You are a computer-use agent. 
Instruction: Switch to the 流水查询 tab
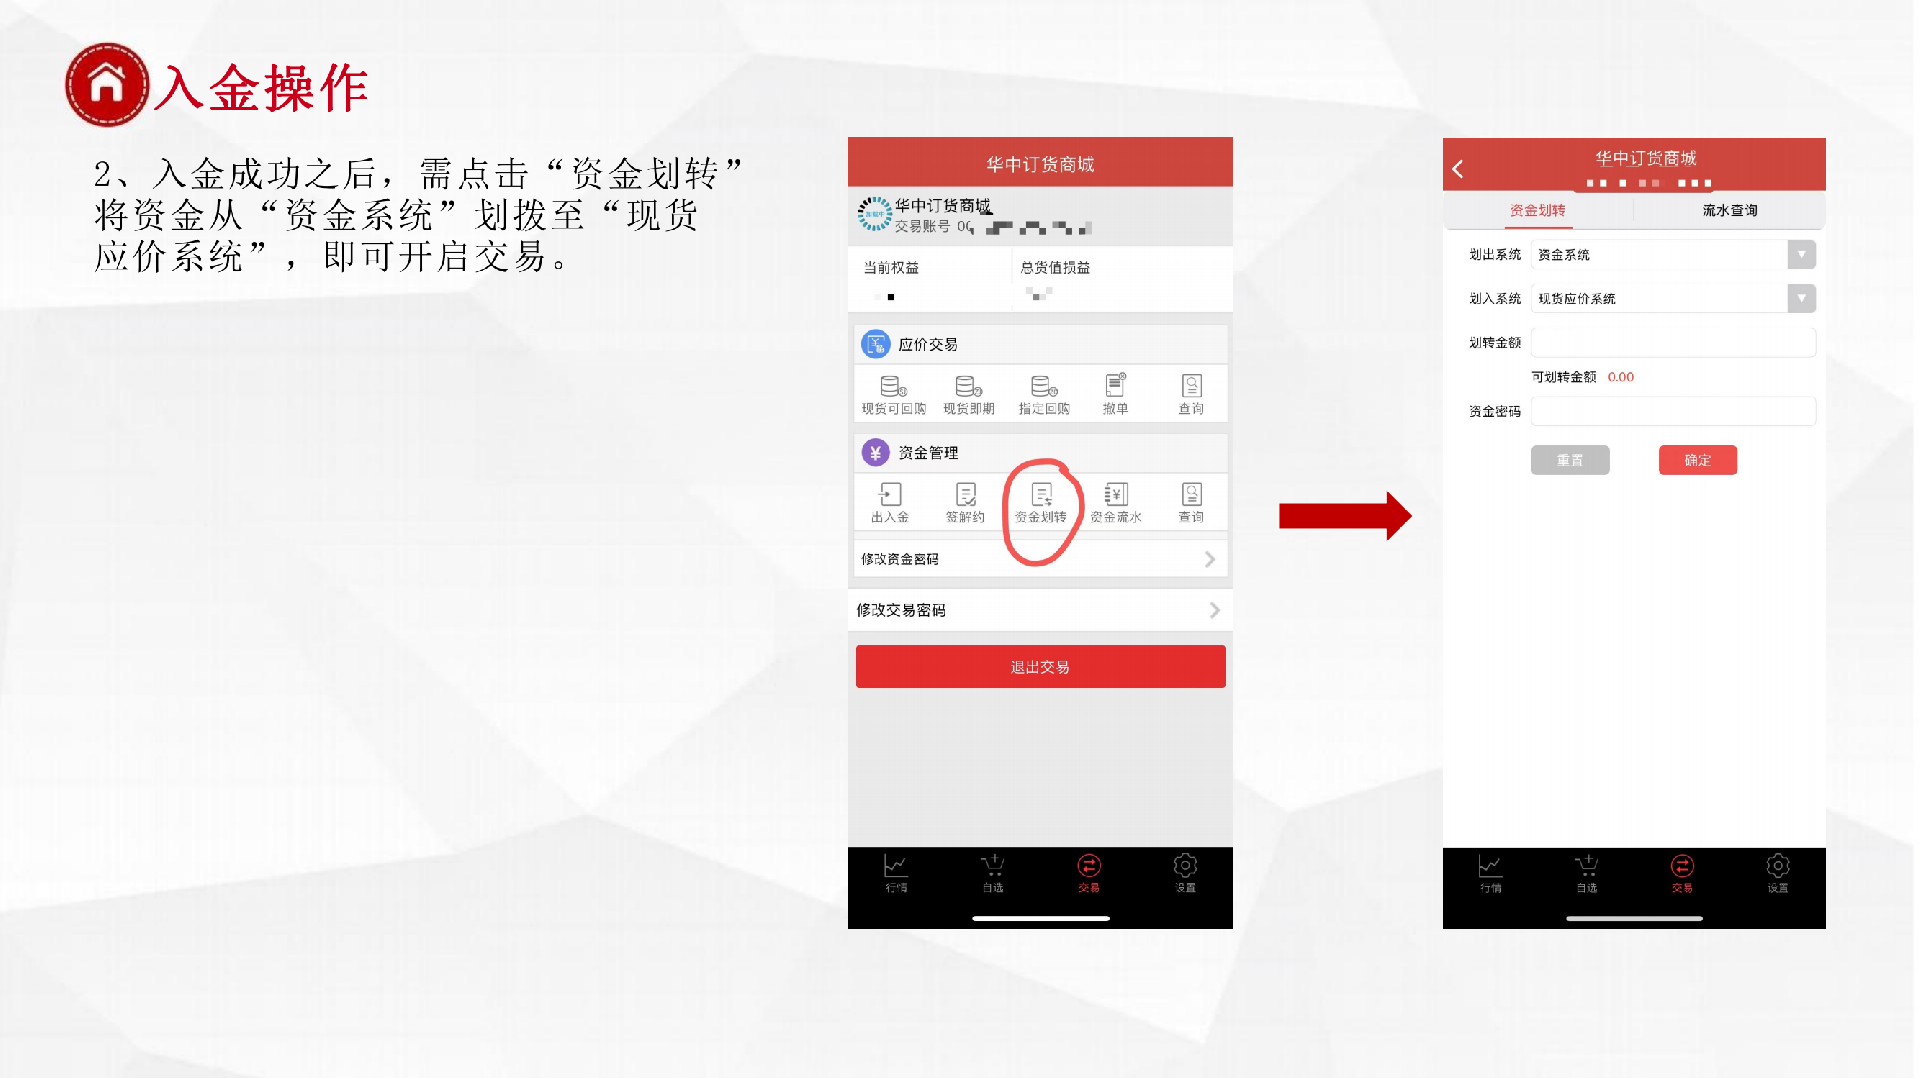click(1729, 210)
